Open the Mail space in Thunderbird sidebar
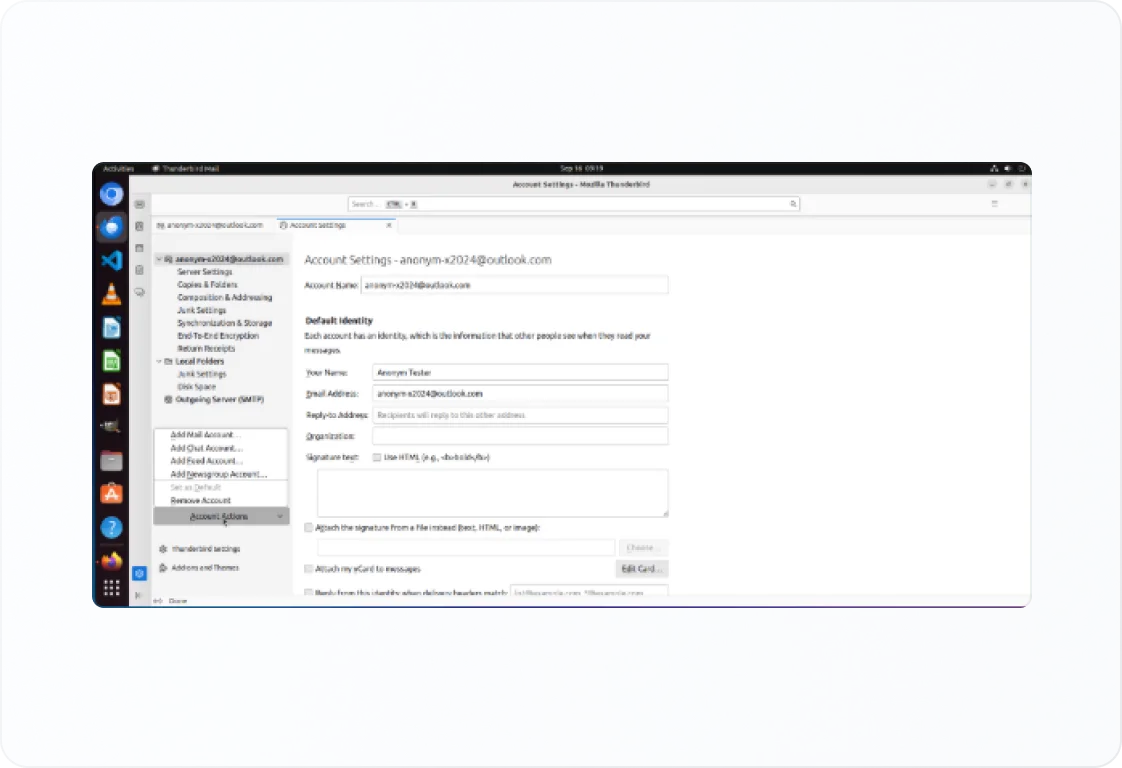This screenshot has height=768, width=1122. [x=140, y=204]
